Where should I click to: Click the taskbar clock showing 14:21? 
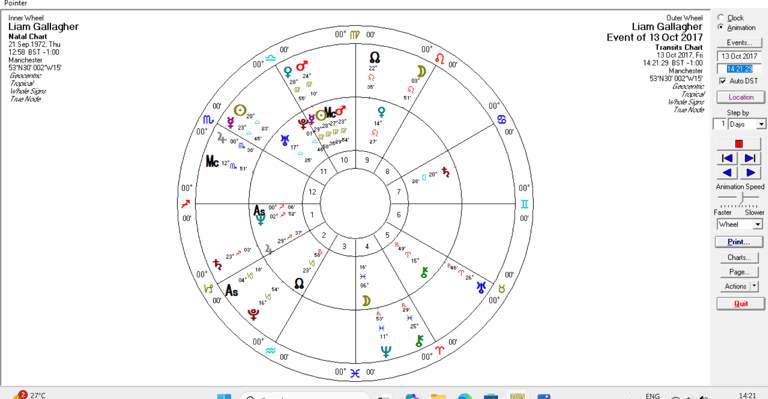click(x=747, y=395)
